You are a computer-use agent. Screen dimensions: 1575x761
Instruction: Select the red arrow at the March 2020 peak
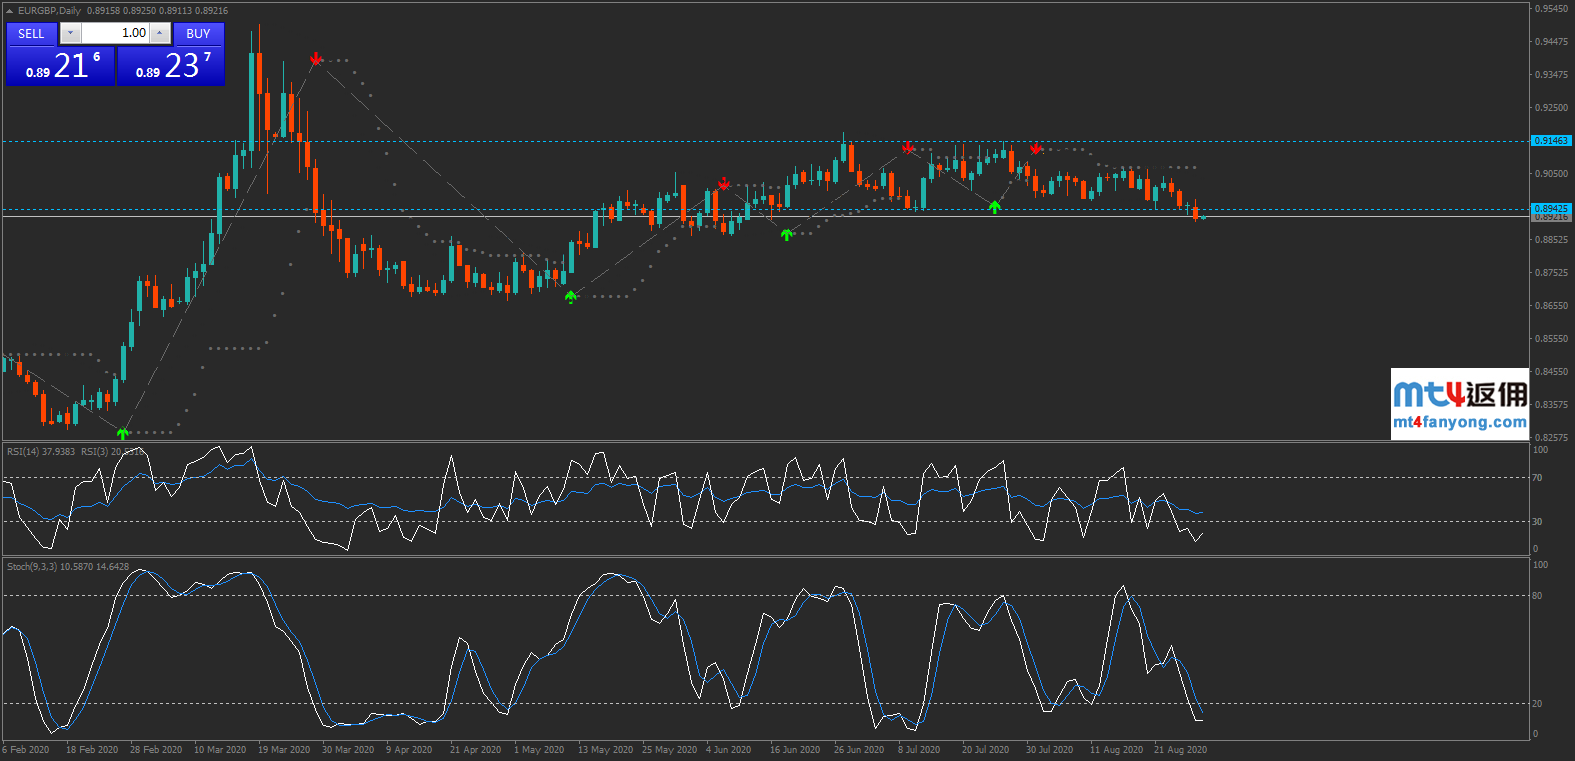click(316, 59)
